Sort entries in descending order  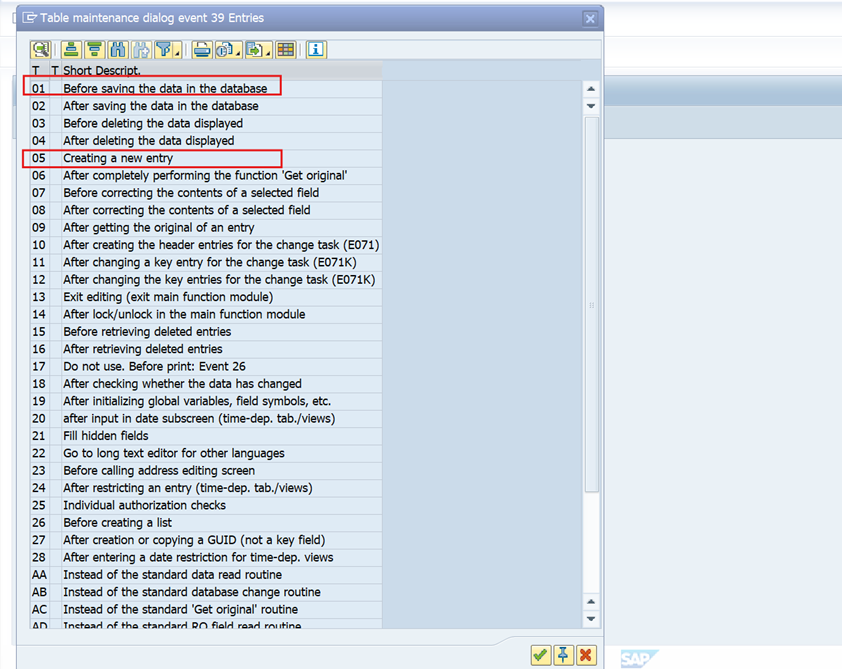coord(94,49)
